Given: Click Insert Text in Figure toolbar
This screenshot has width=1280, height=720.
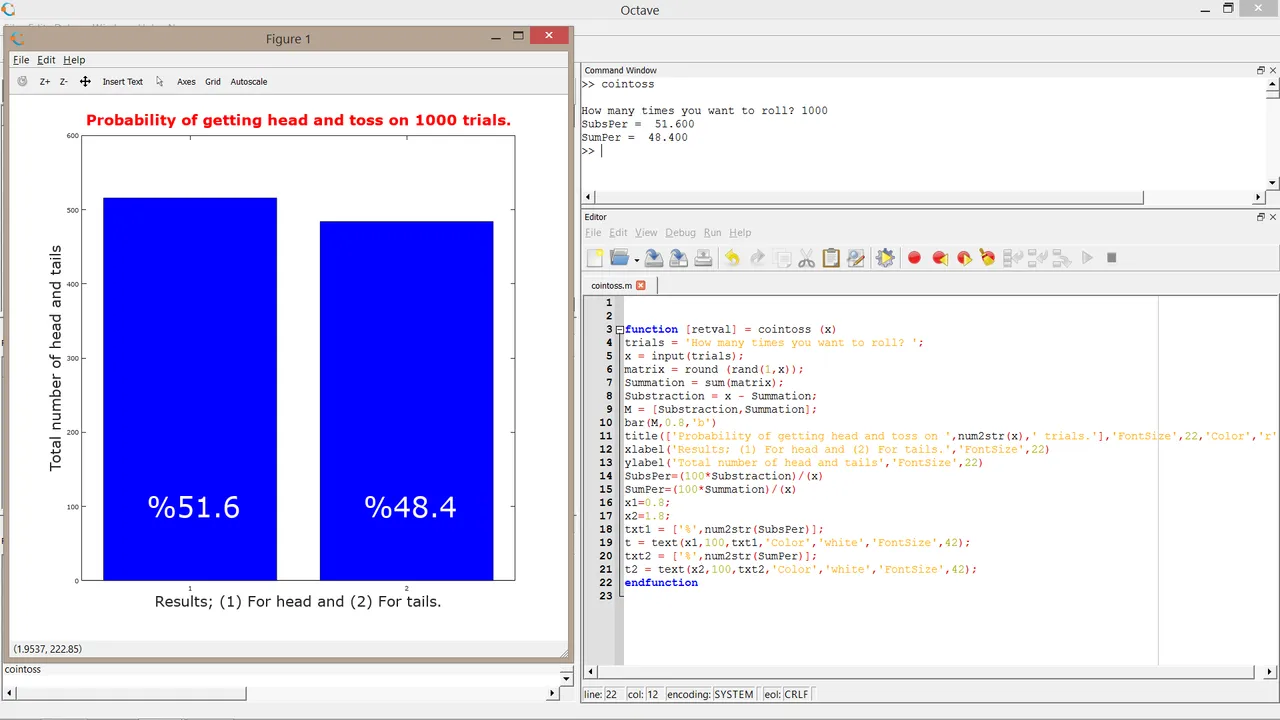Looking at the screenshot, I should click(122, 82).
